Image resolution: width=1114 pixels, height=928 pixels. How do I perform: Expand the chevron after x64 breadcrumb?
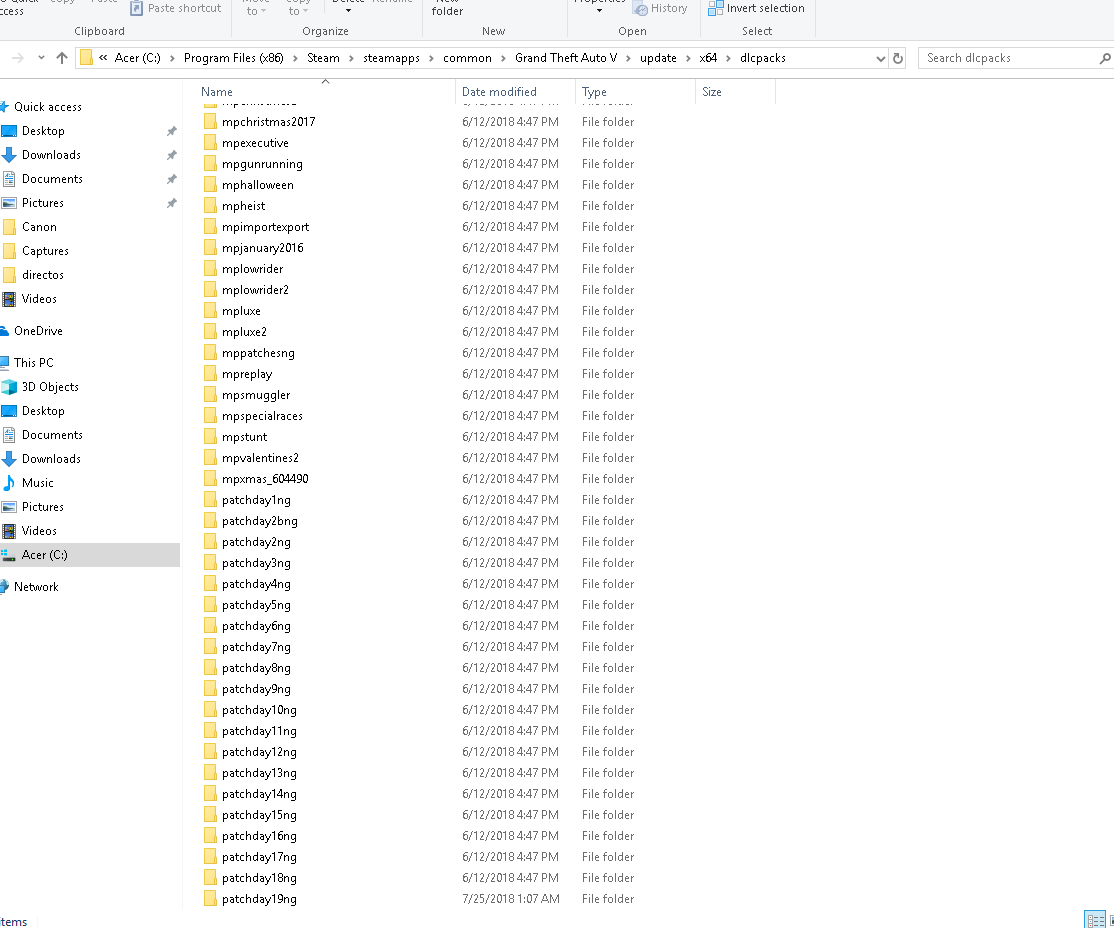click(x=728, y=58)
